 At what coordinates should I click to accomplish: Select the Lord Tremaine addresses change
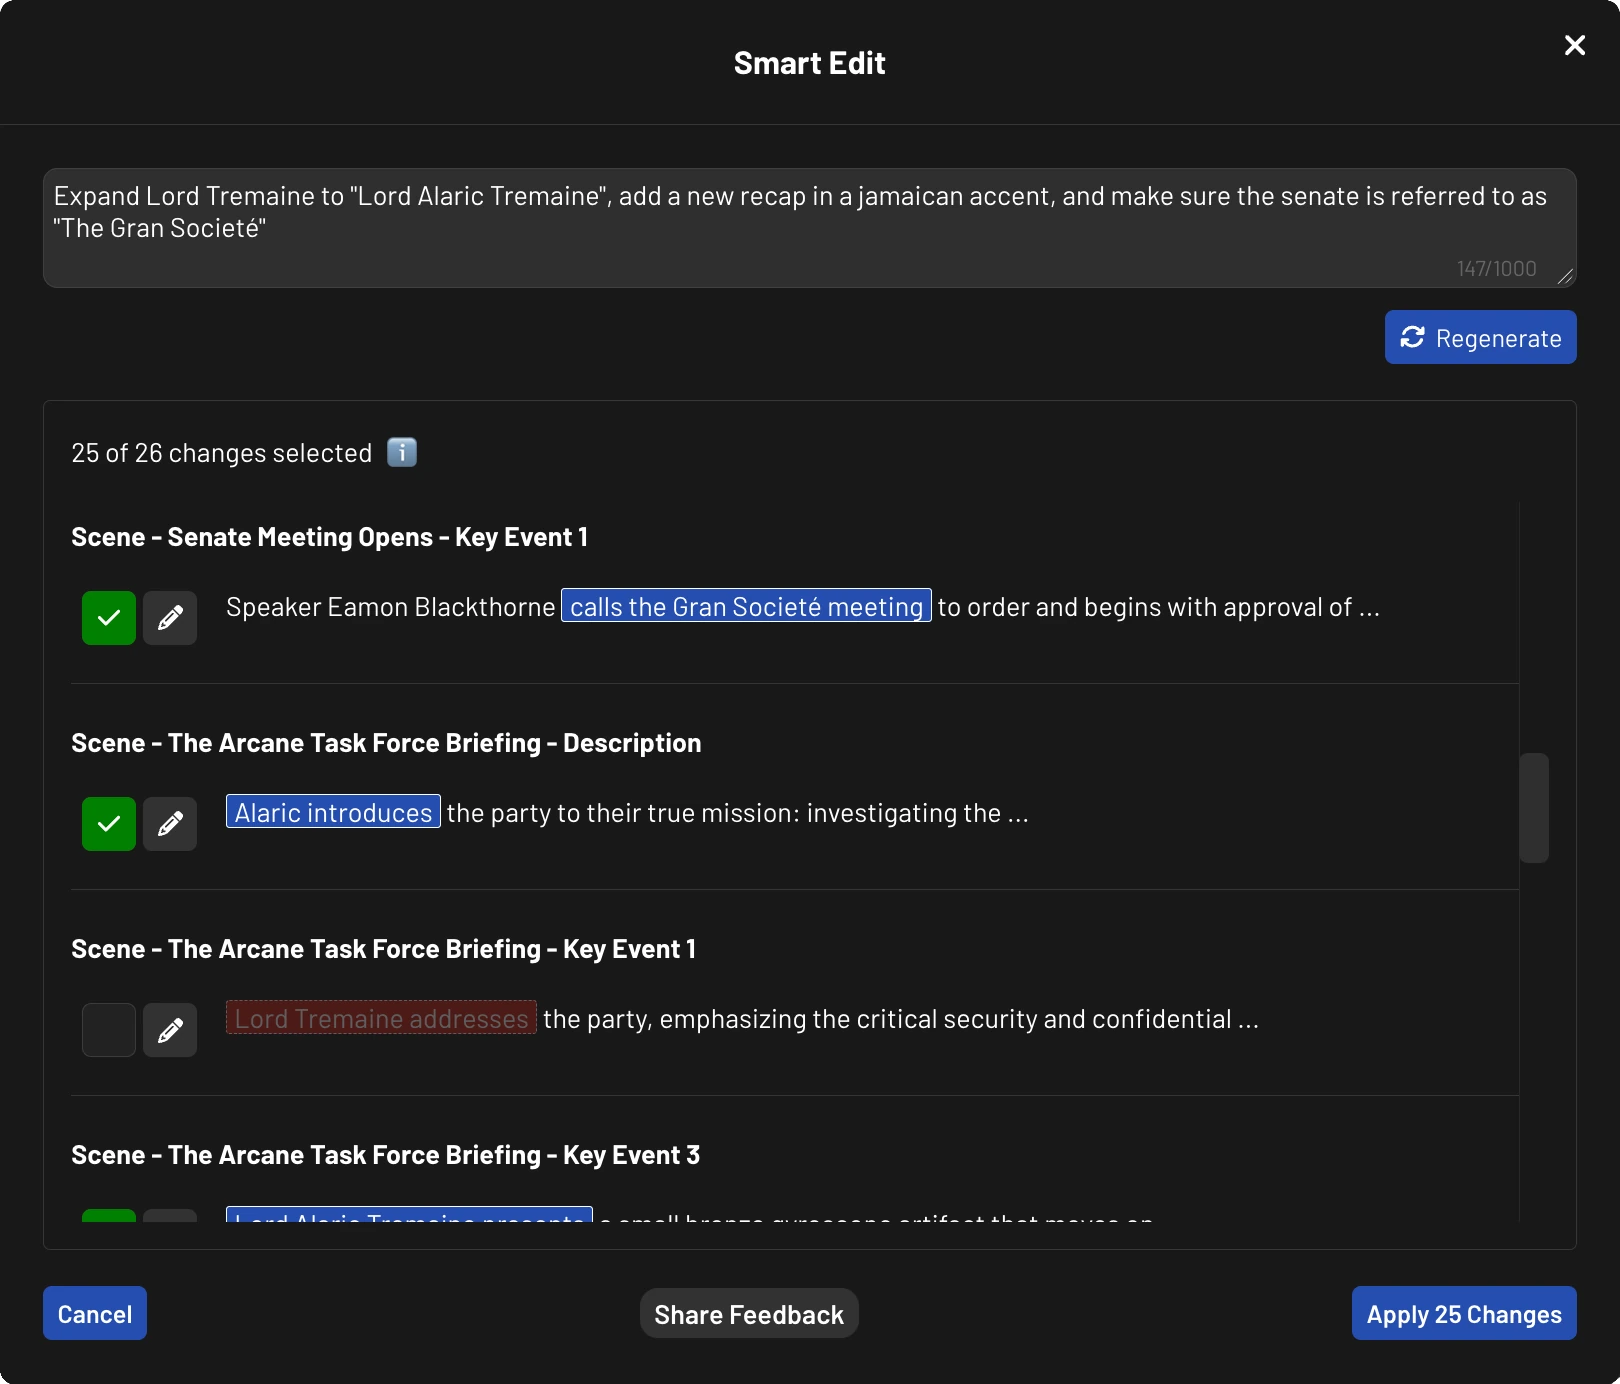108,1030
